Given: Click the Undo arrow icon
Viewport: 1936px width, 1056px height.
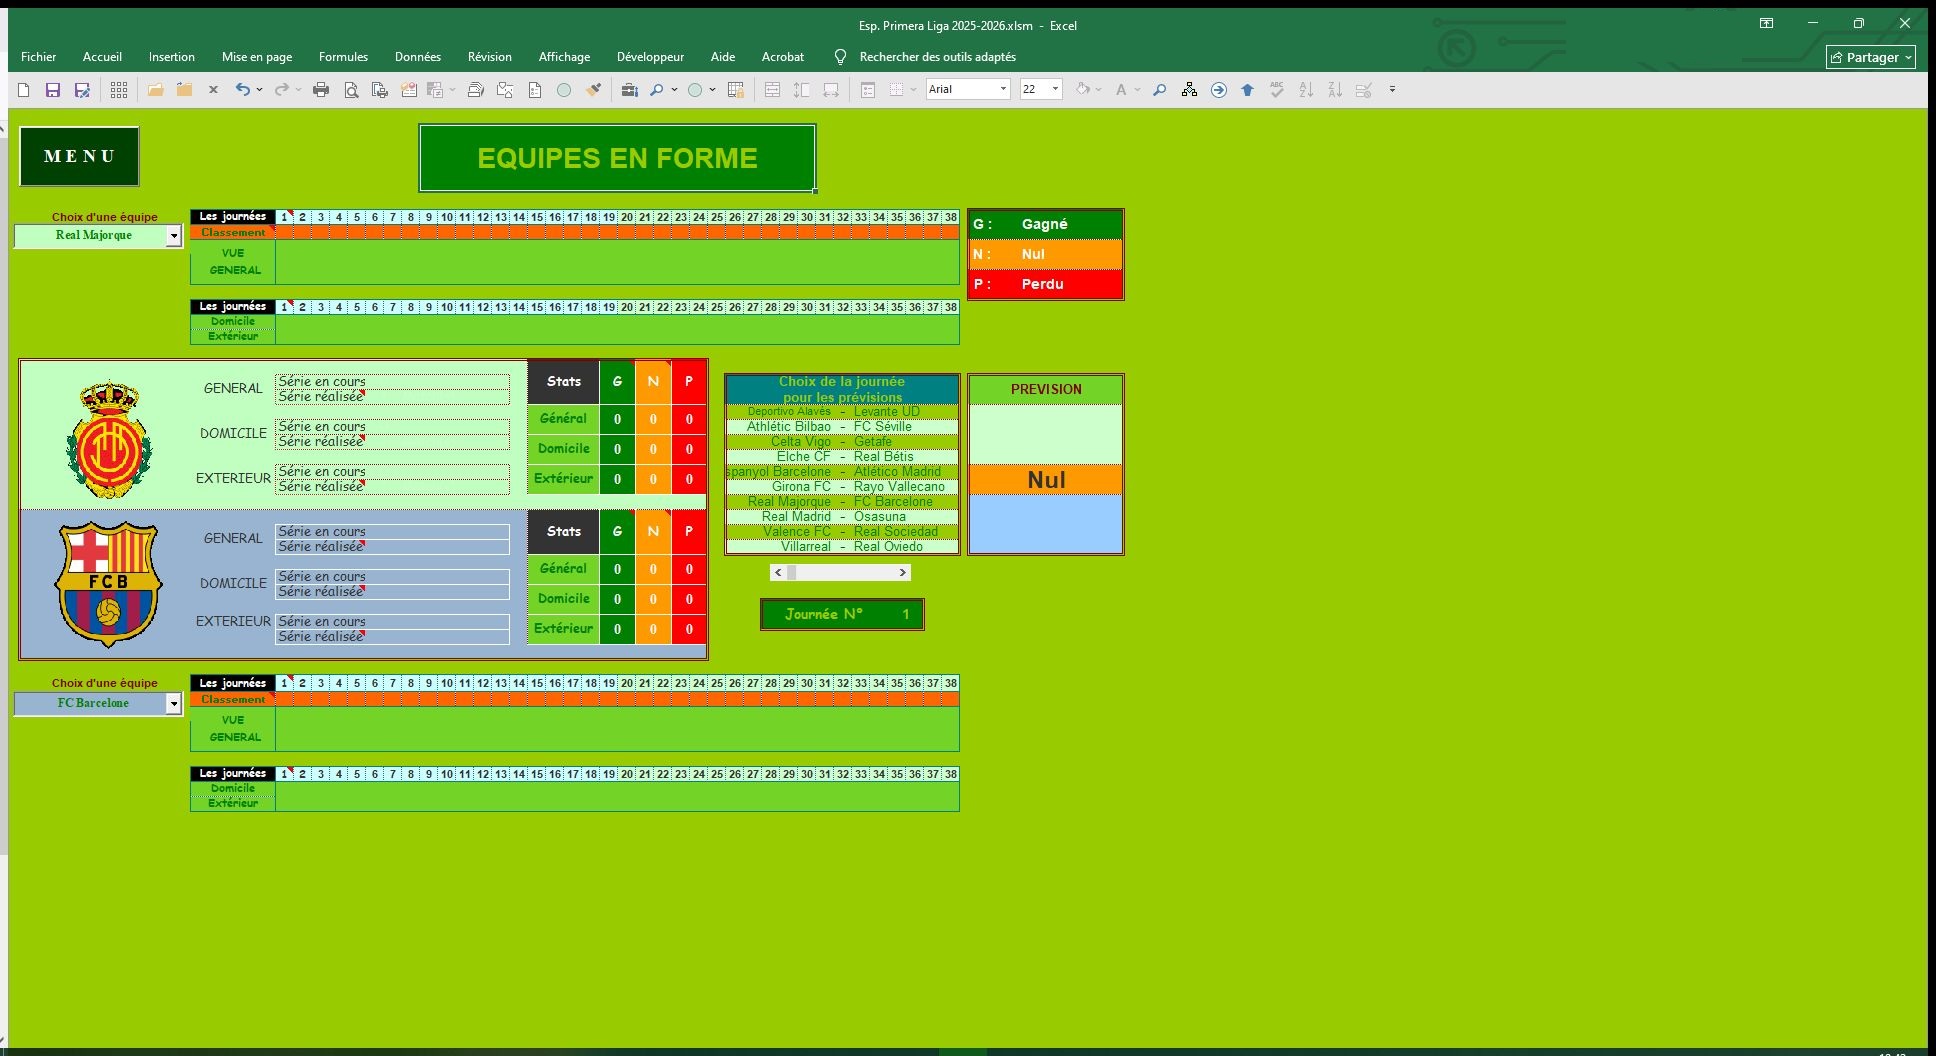Looking at the screenshot, I should (x=242, y=90).
